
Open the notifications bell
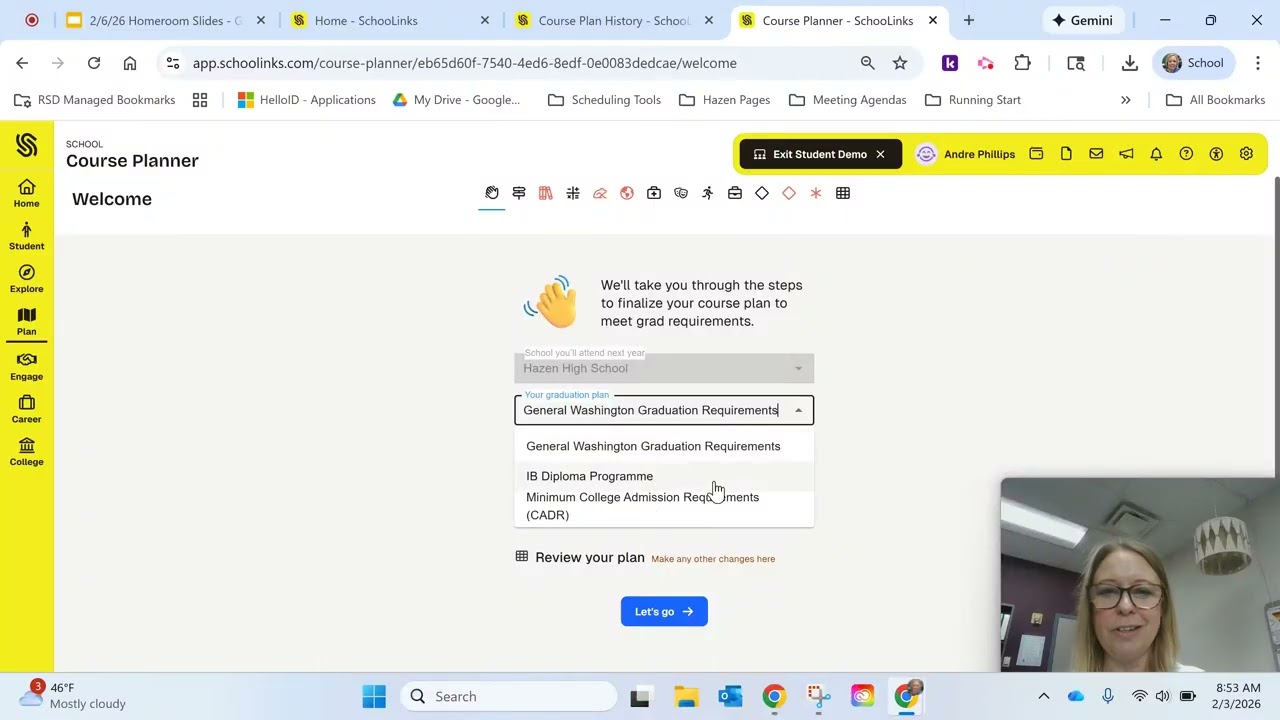coord(1156,154)
